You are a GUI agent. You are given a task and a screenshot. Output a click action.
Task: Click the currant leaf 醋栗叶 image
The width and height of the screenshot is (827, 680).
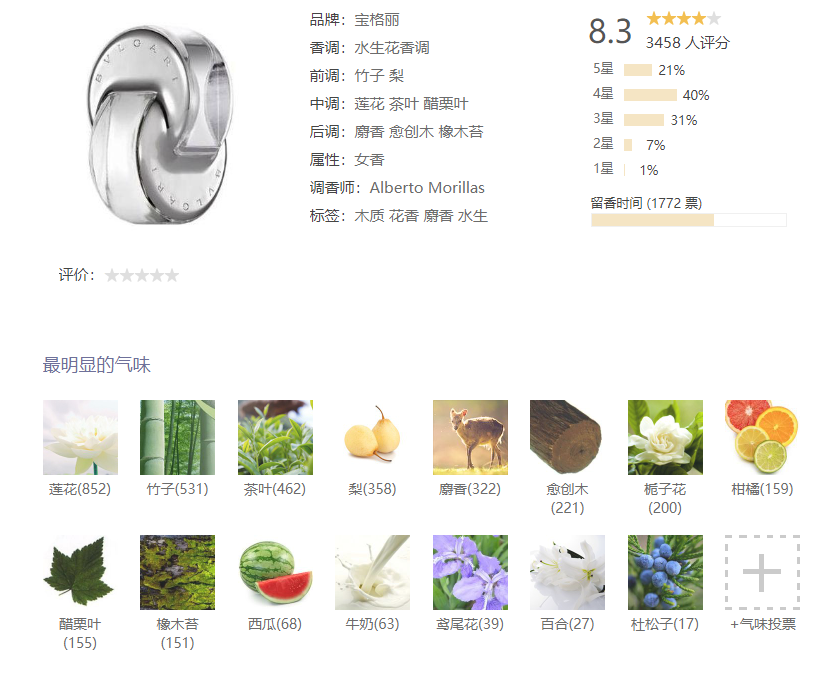click(x=80, y=572)
